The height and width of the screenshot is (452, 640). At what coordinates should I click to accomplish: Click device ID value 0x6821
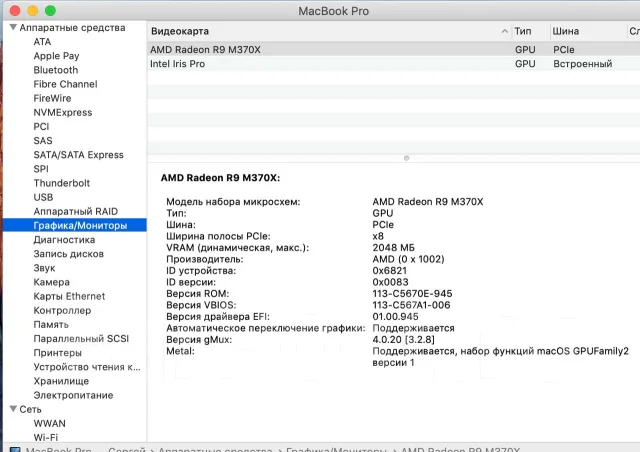(389, 271)
